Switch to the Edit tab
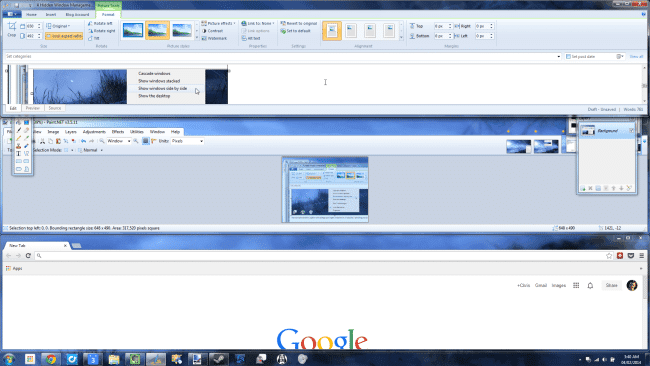 tap(13, 108)
